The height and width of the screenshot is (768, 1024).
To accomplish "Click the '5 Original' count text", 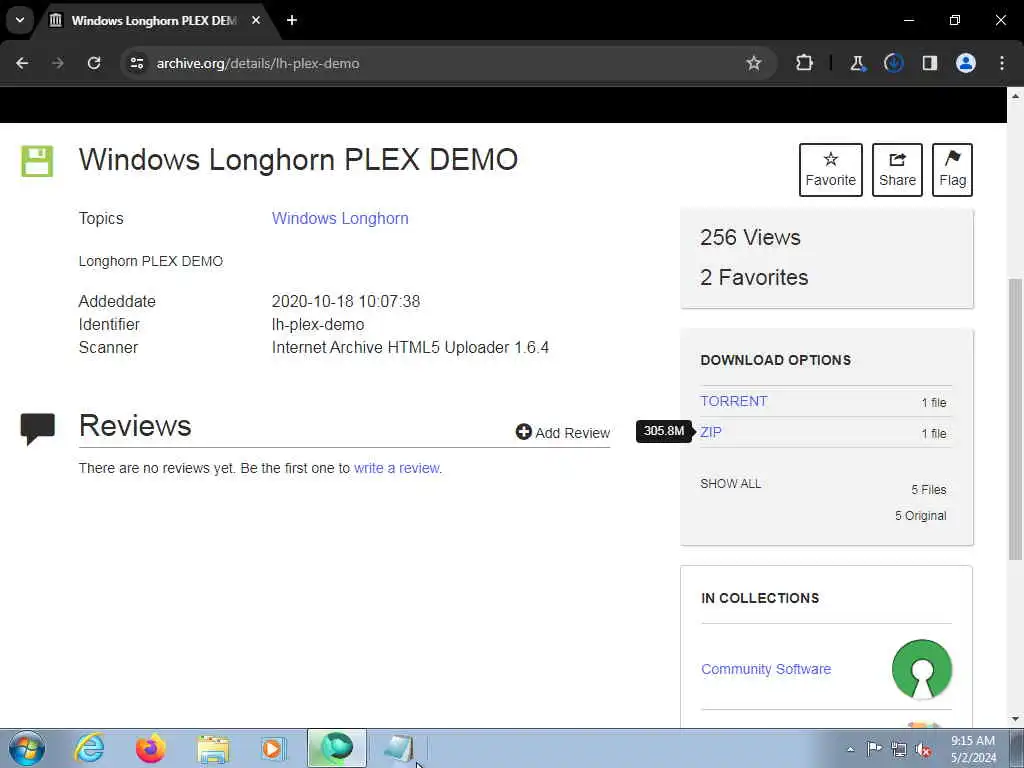I will (921, 516).
